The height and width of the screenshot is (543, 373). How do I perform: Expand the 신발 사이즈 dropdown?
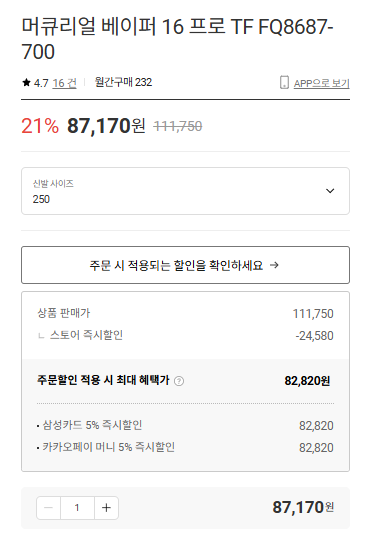coord(185,191)
